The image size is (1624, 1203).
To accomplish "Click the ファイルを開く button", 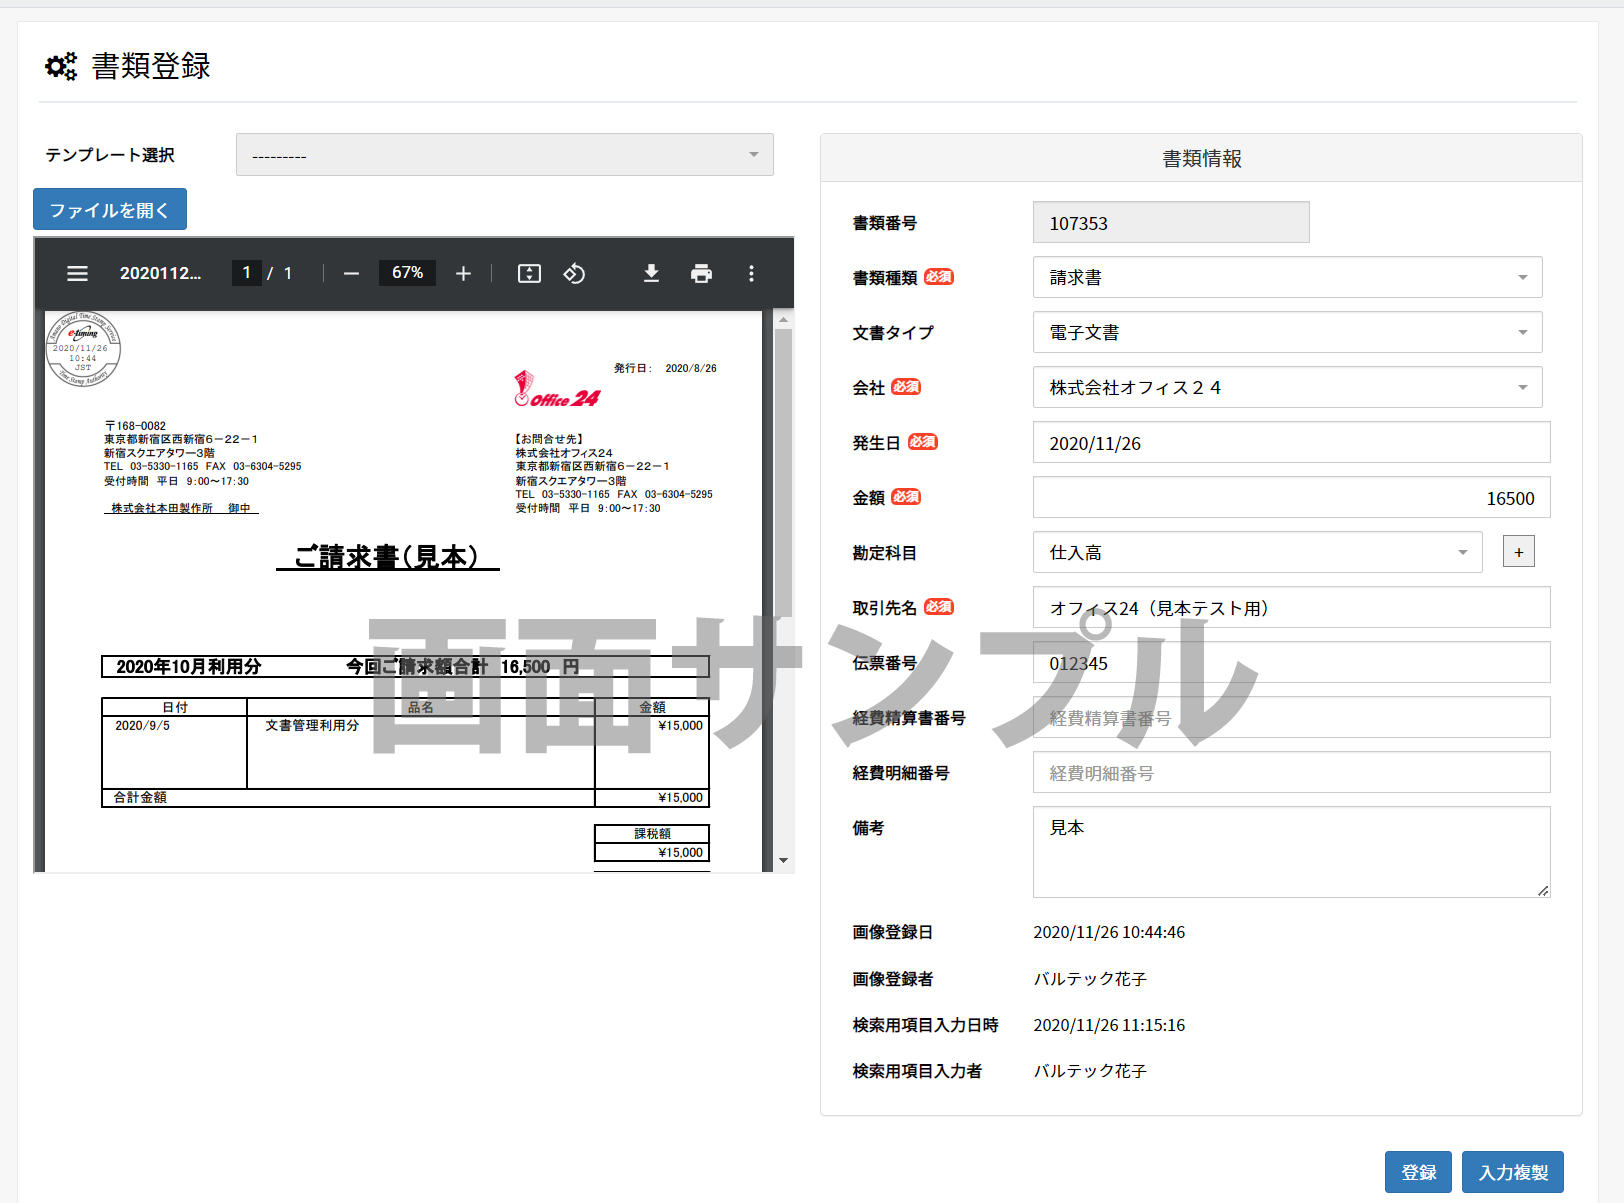I will point(109,209).
